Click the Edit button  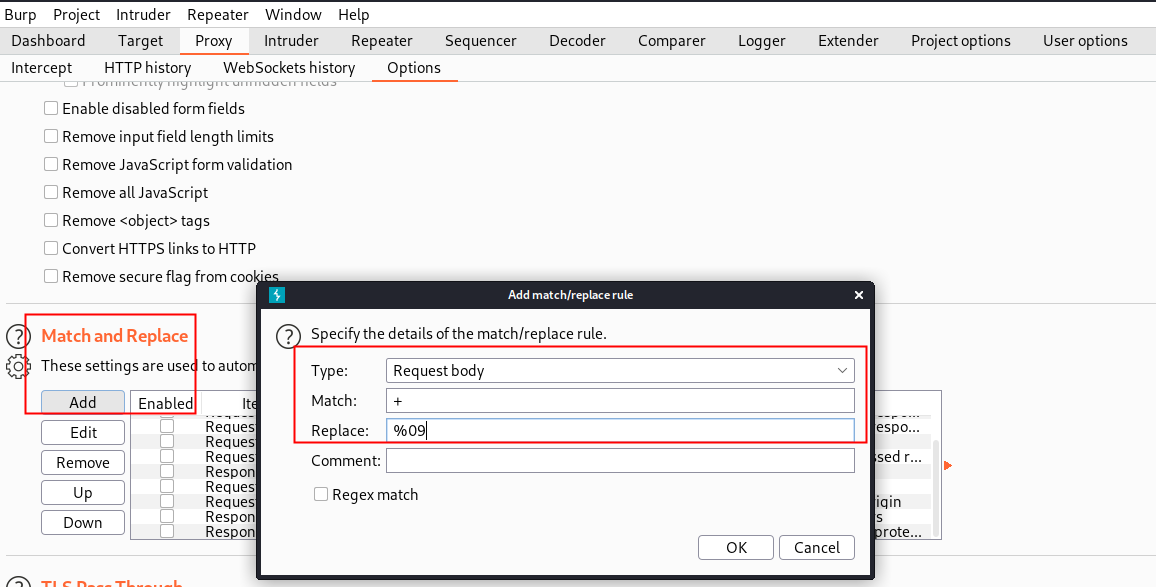coord(83,433)
